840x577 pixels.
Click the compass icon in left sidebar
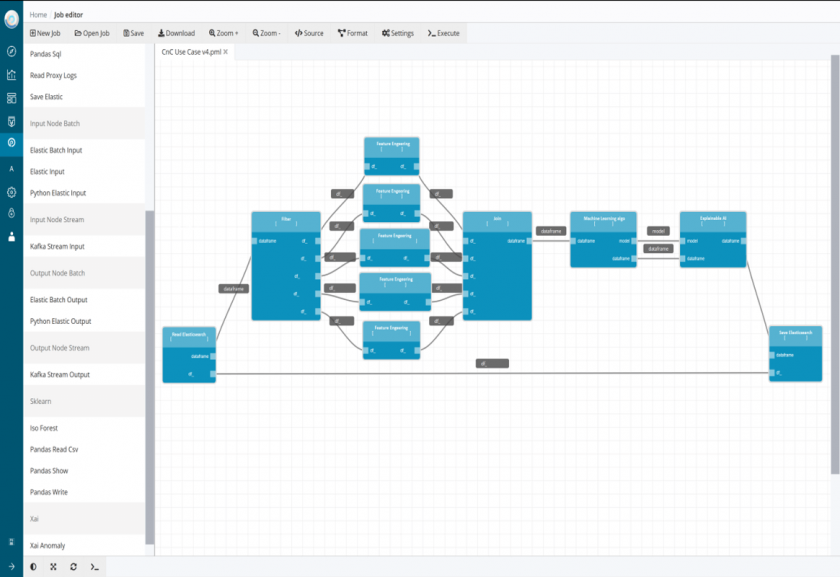(x=11, y=51)
